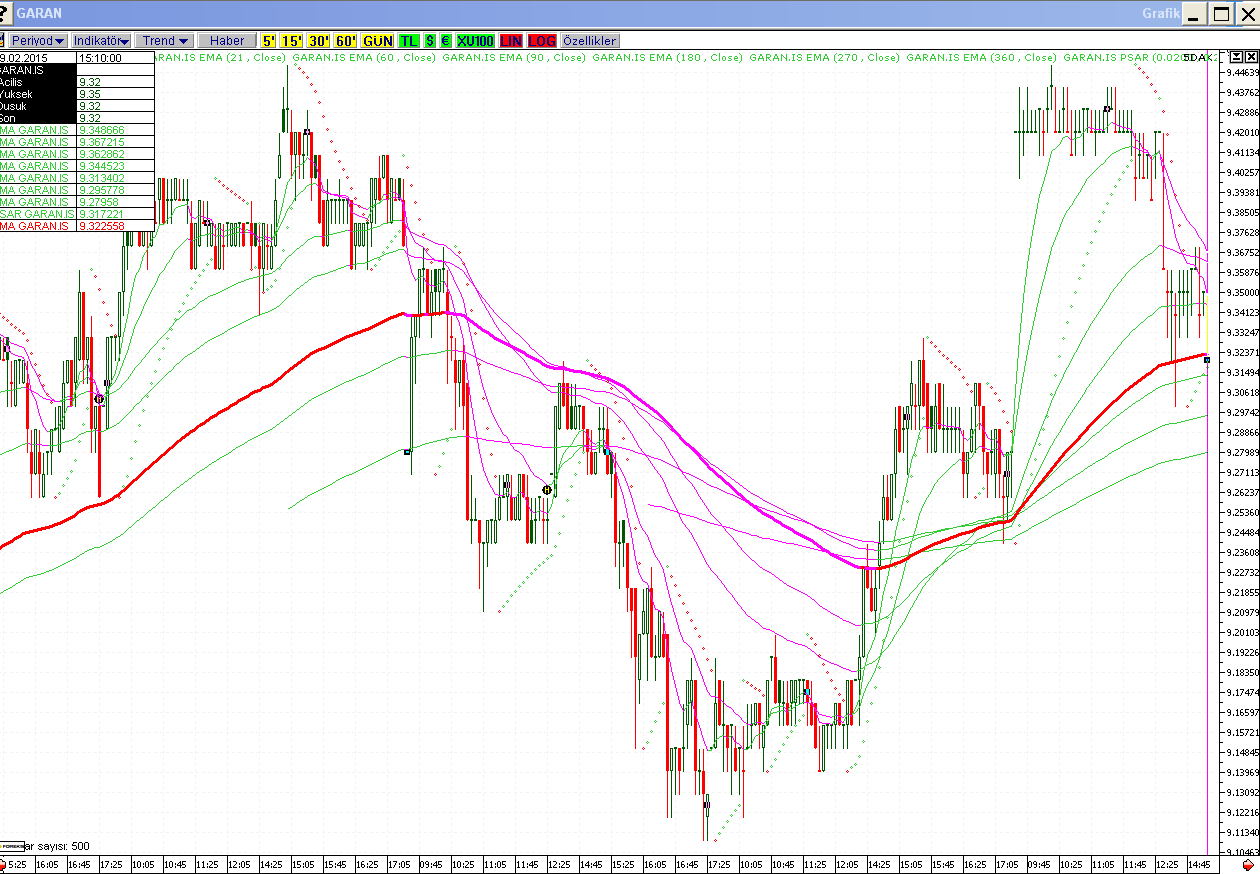Compare against the XU100 index
Viewport: 1260px width, 874px height.
click(x=475, y=41)
